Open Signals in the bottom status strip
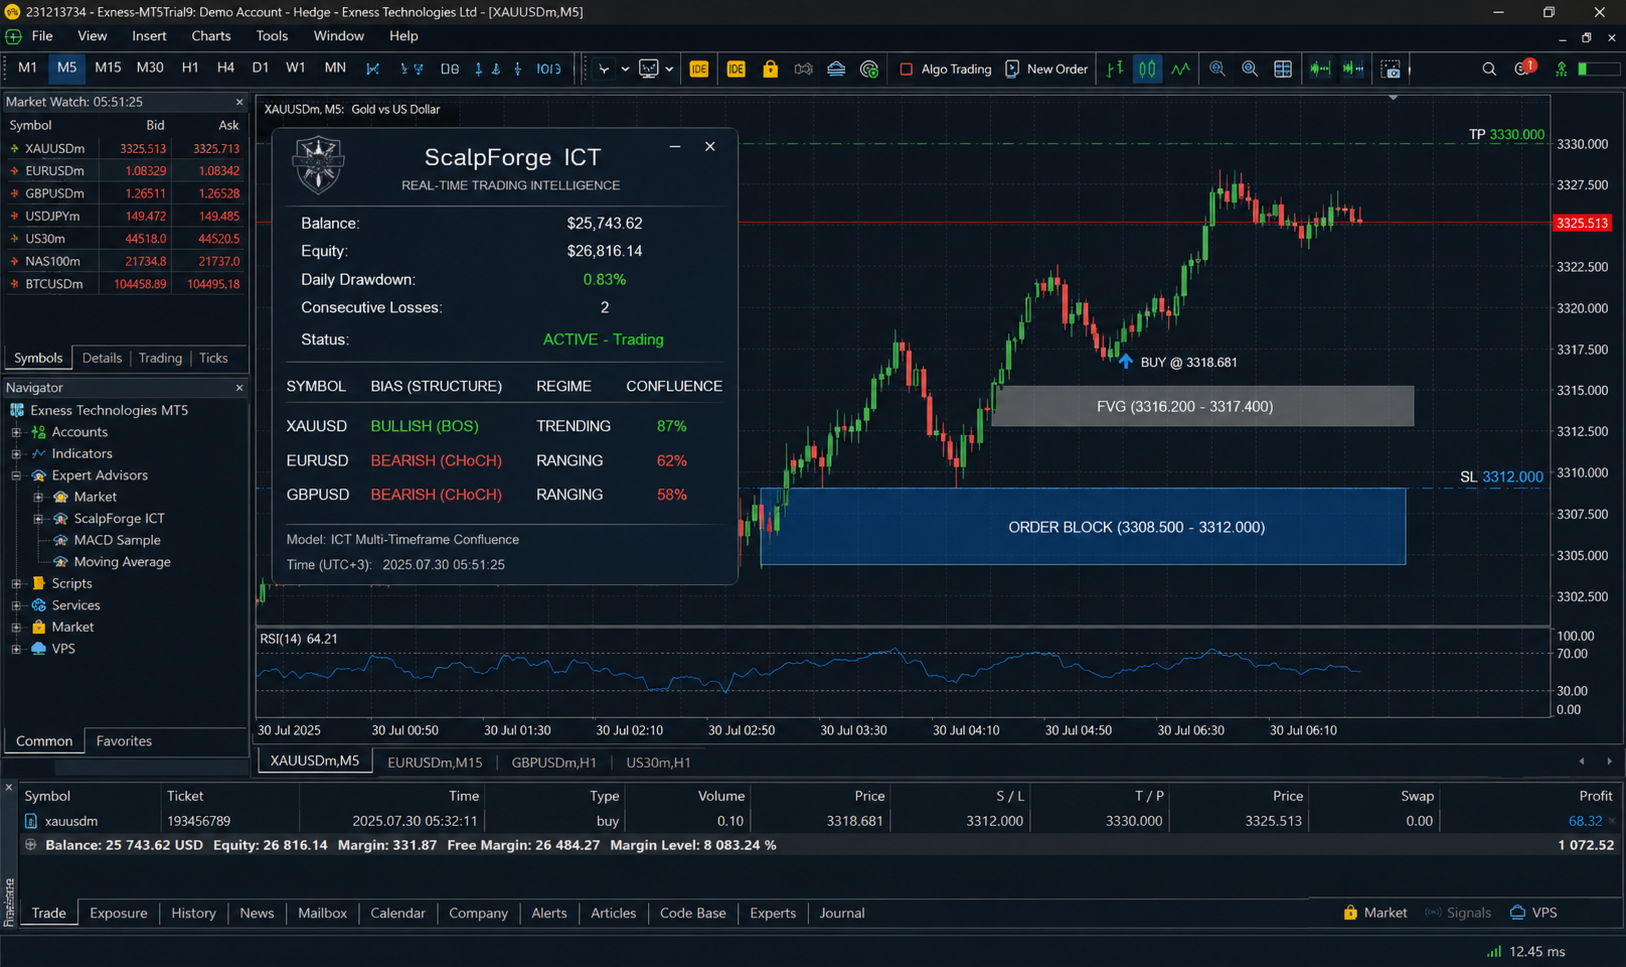 click(x=1458, y=913)
